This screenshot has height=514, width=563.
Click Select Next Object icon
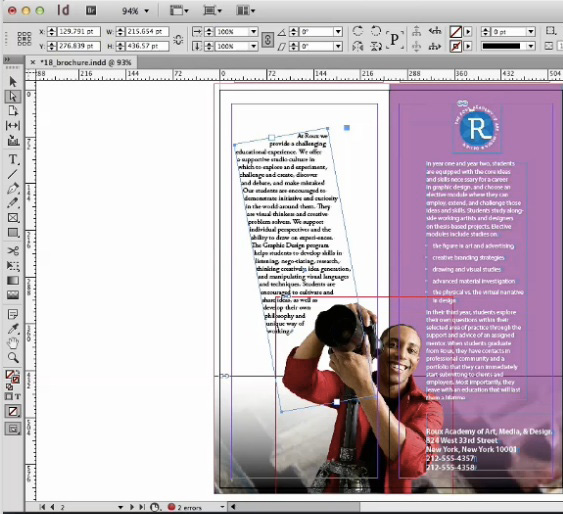tap(435, 46)
